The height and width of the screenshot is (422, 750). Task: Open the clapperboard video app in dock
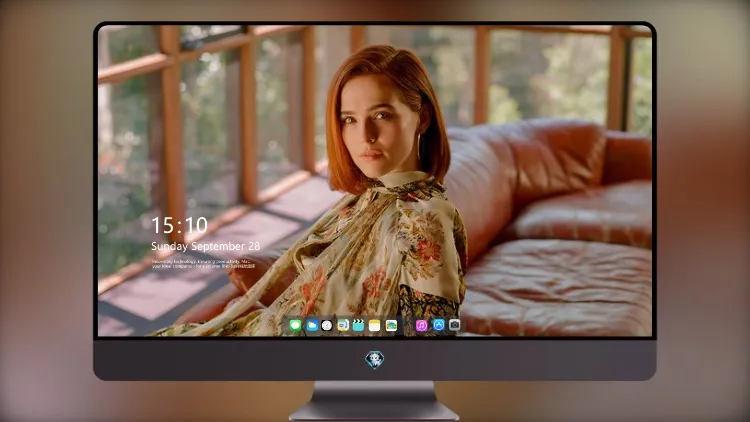[x=358, y=325]
